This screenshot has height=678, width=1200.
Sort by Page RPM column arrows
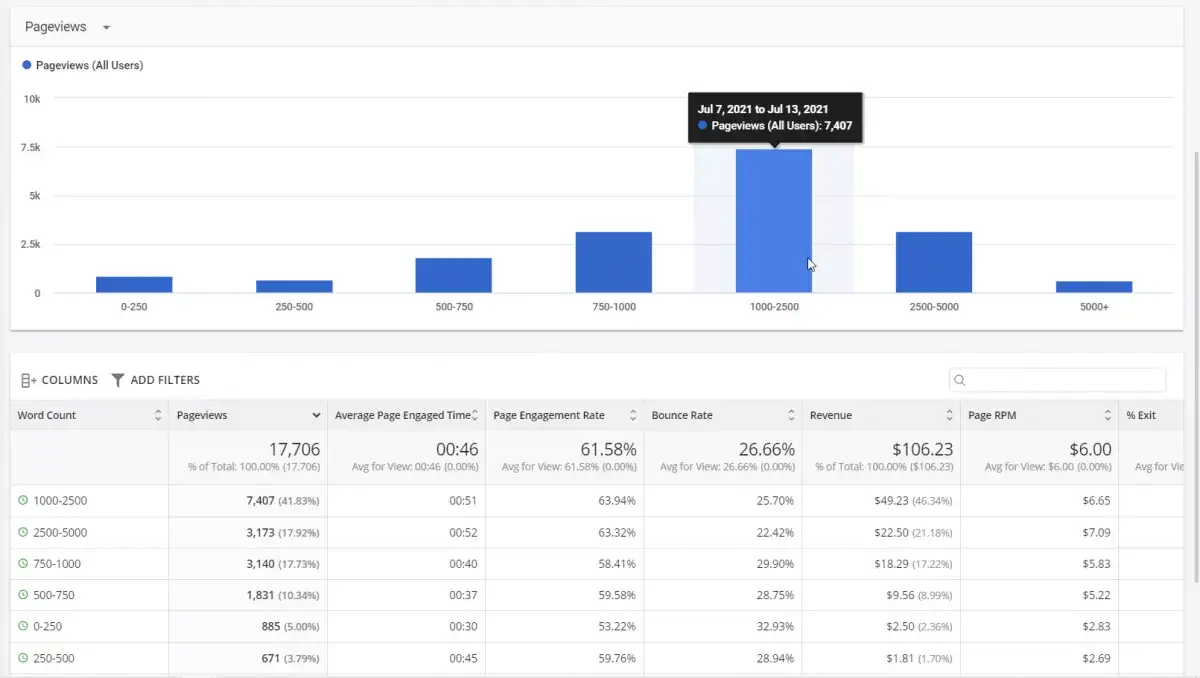click(1108, 415)
